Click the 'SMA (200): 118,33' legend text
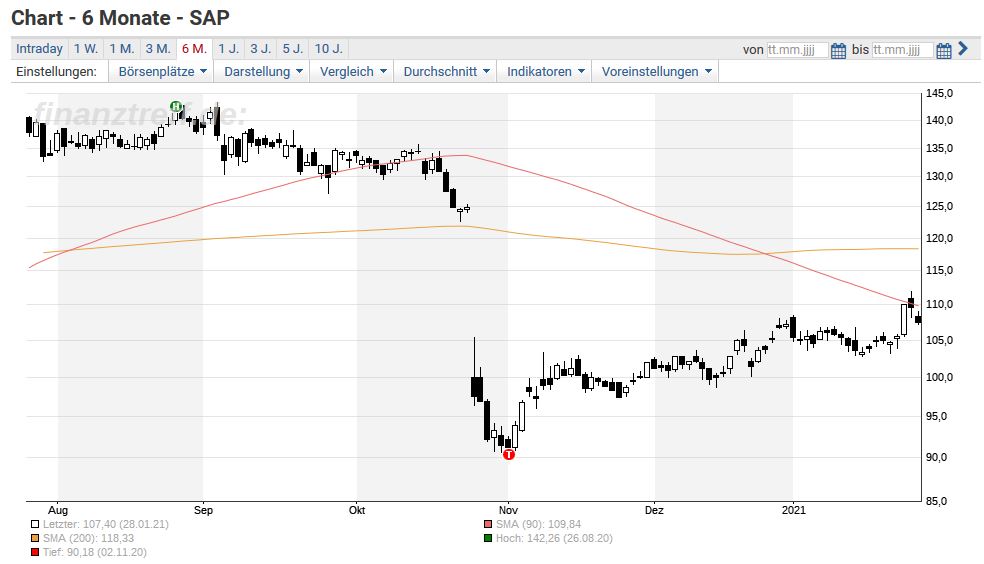984x564 pixels. 88,538
